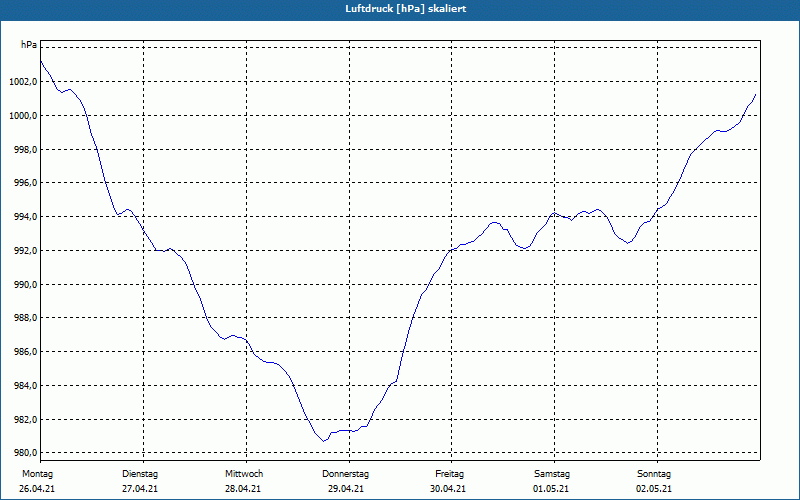This screenshot has width=800, height=500.
Task: Select the 996,0 y-axis value
Action: coord(24,183)
